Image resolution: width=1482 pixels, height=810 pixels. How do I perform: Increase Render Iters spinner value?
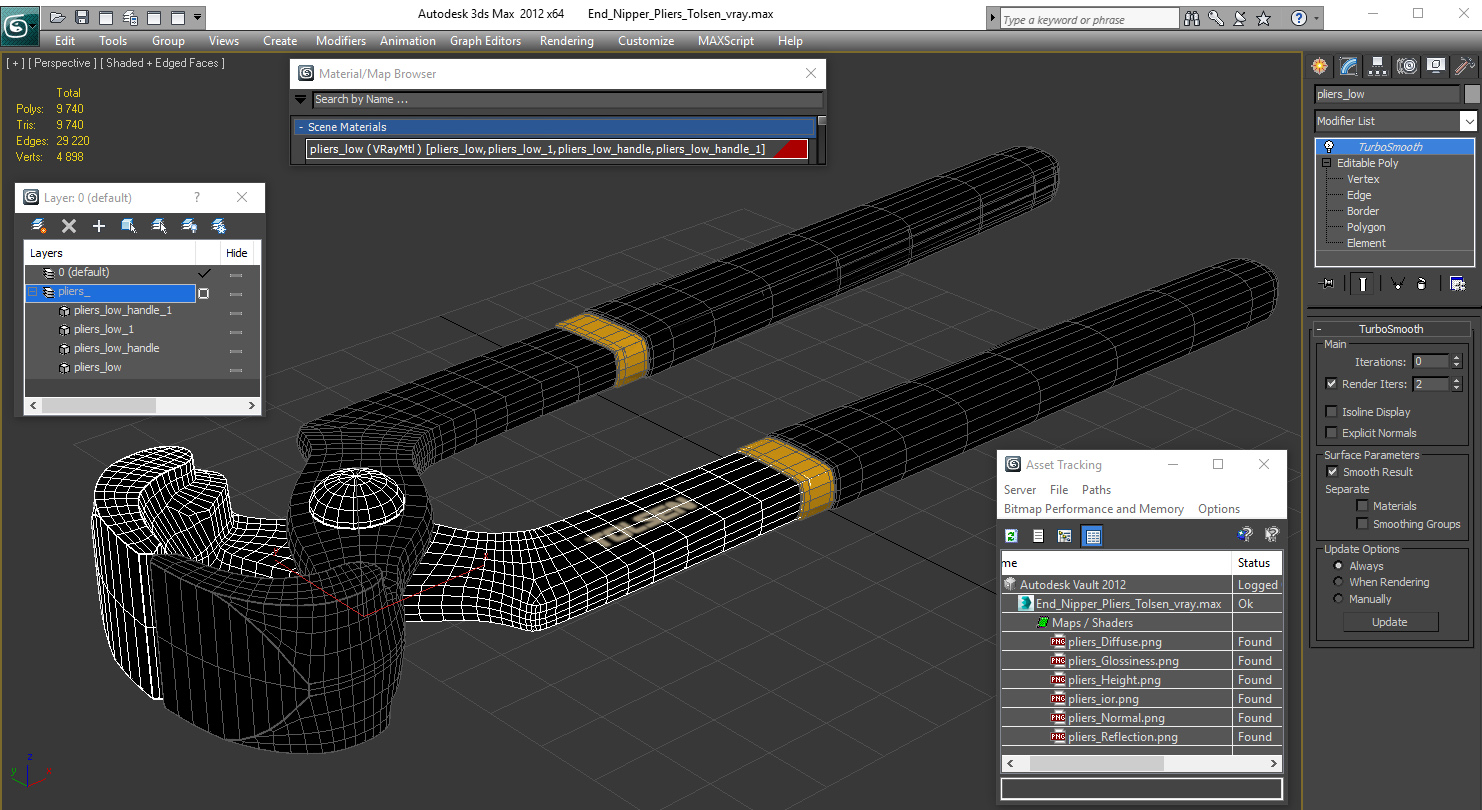click(1457, 380)
